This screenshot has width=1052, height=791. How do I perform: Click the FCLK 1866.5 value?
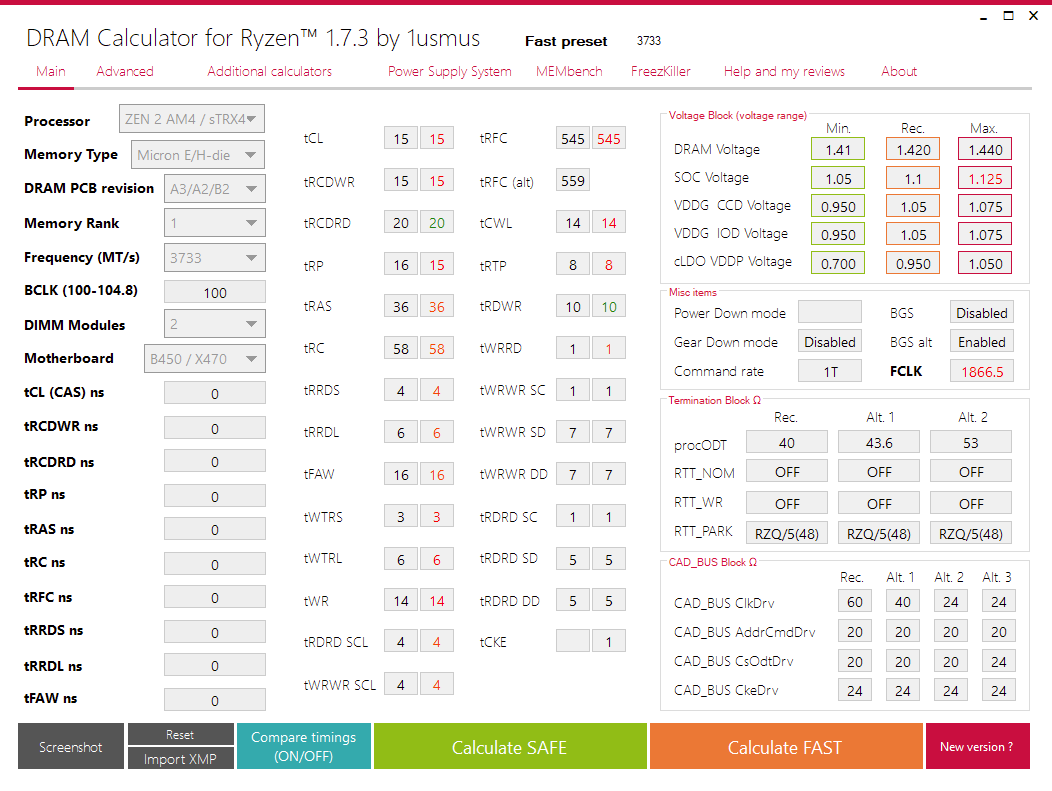(982, 371)
